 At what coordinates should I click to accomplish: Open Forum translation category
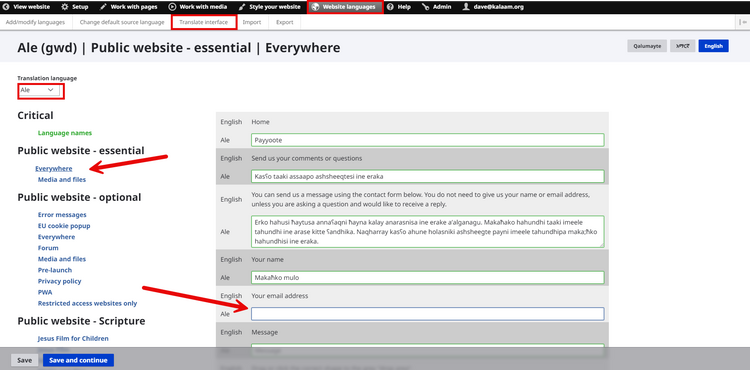point(48,248)
